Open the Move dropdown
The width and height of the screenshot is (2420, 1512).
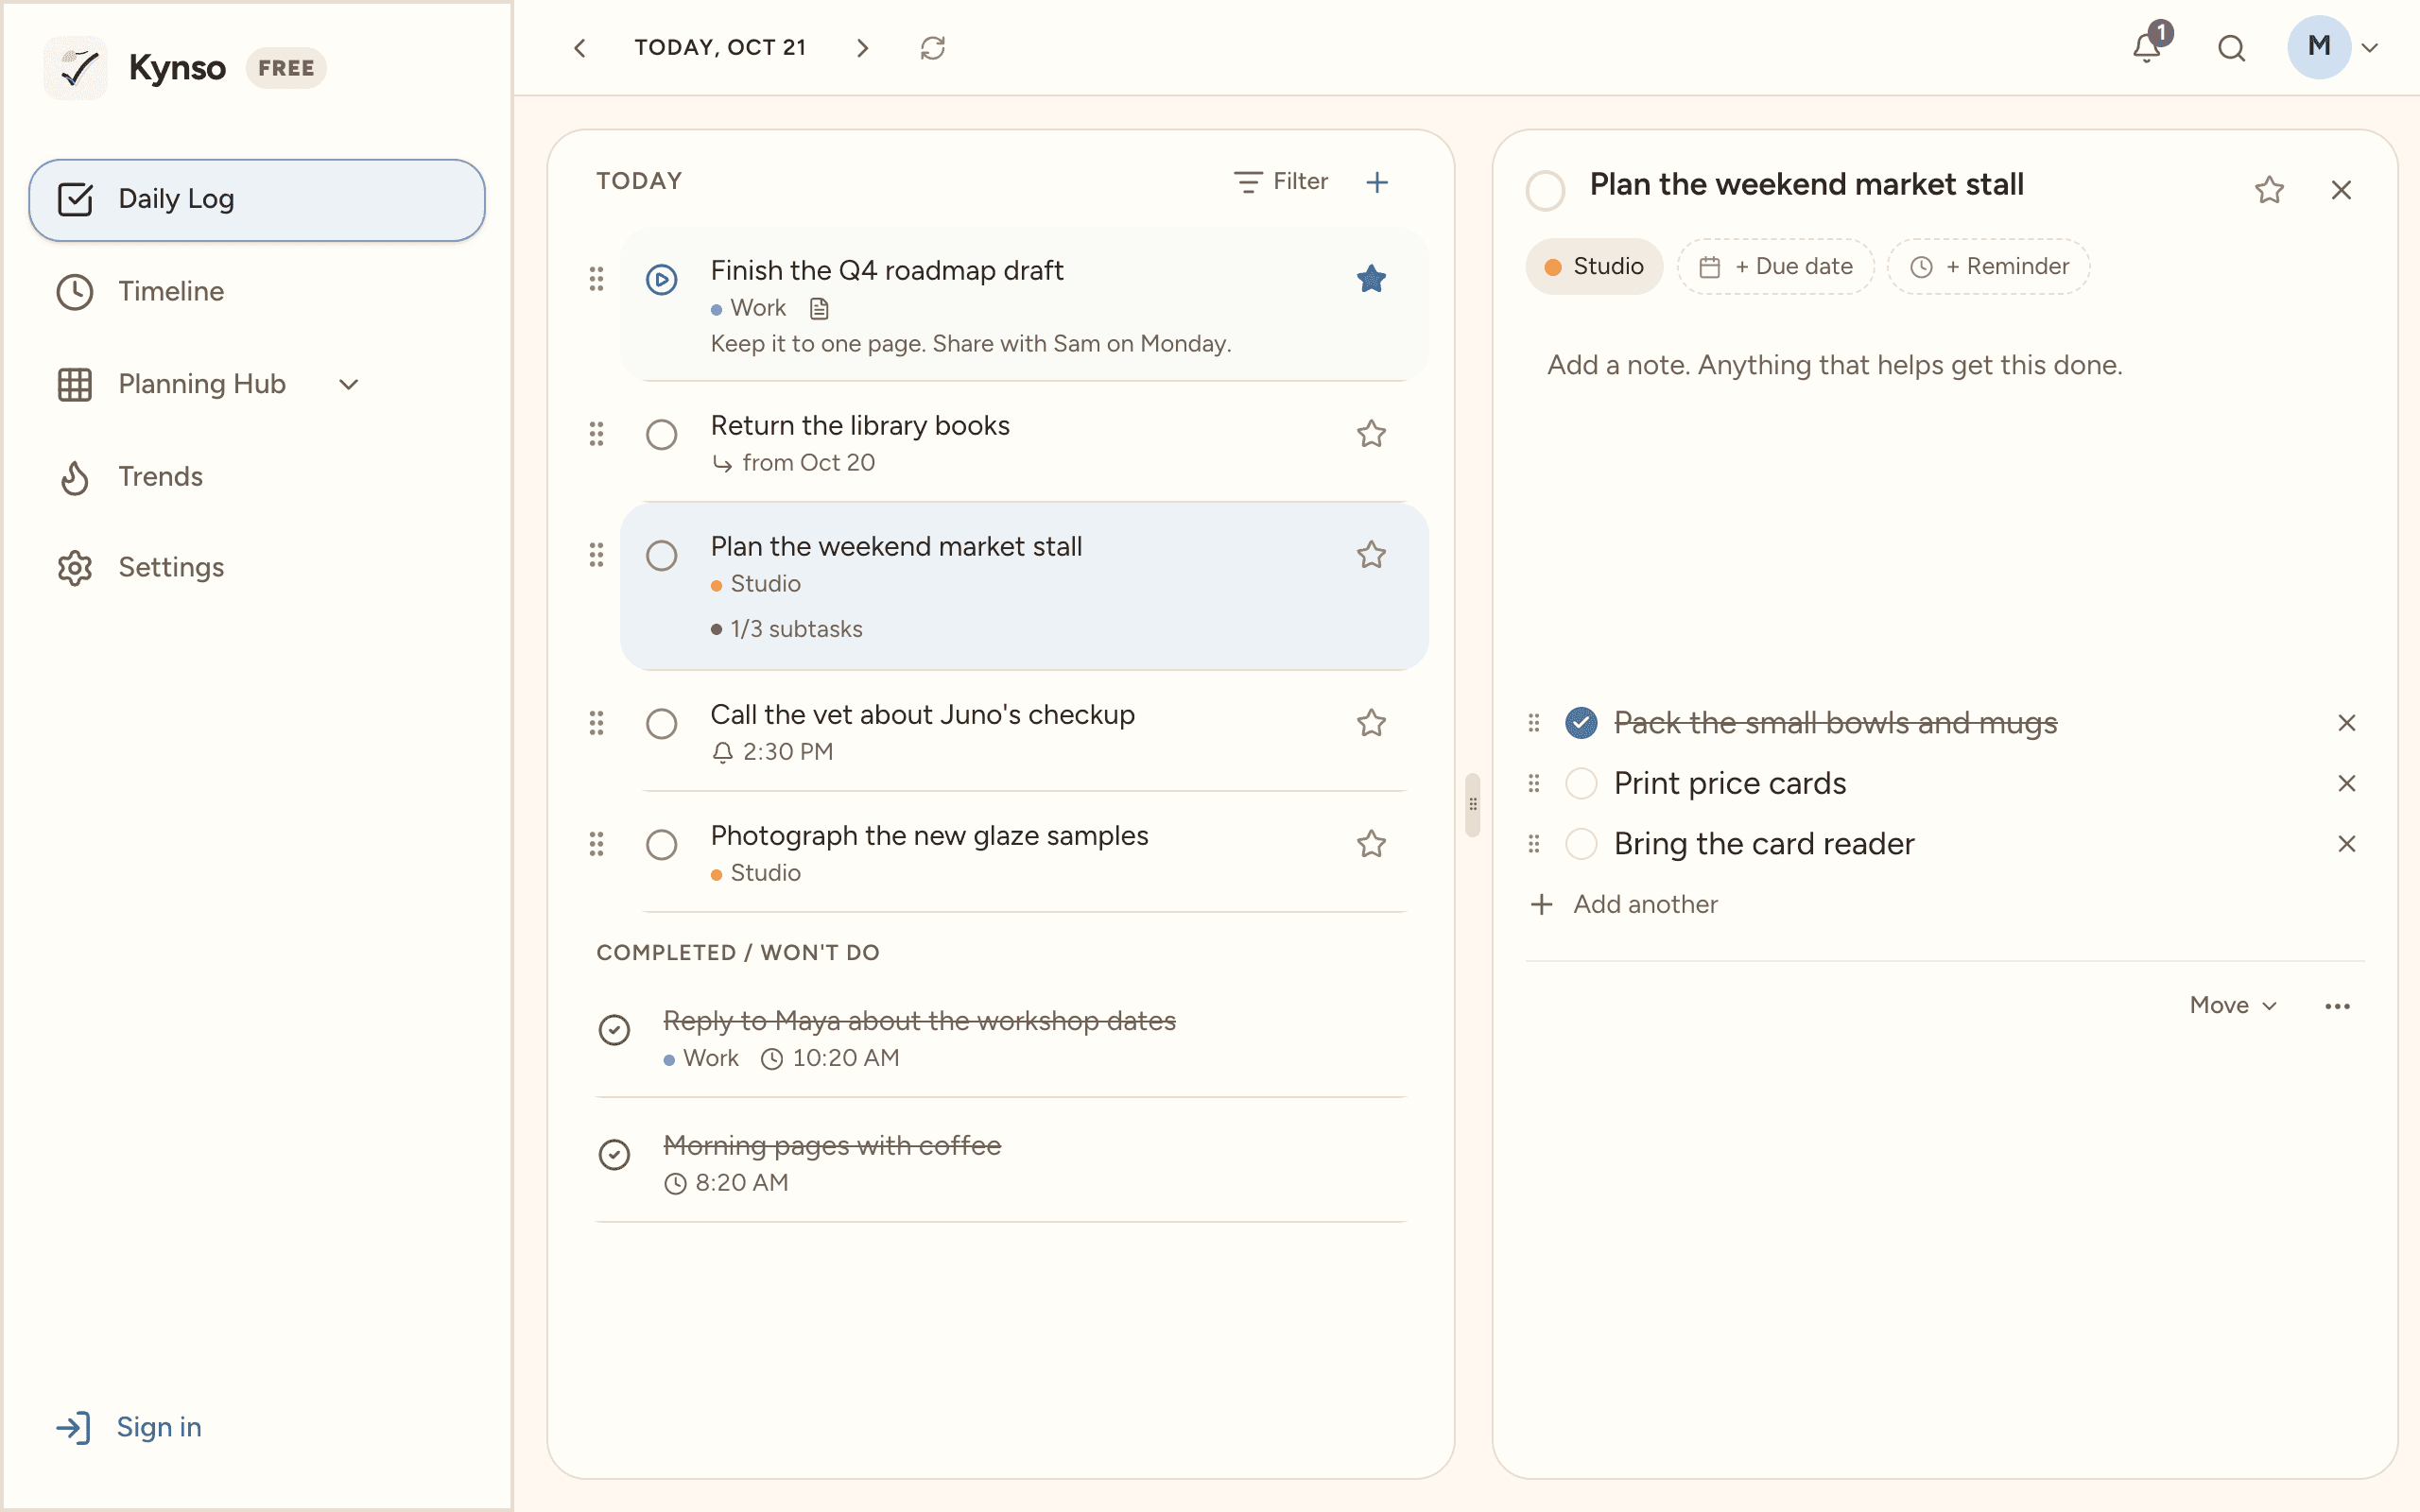click(x=2234, y=1006)
